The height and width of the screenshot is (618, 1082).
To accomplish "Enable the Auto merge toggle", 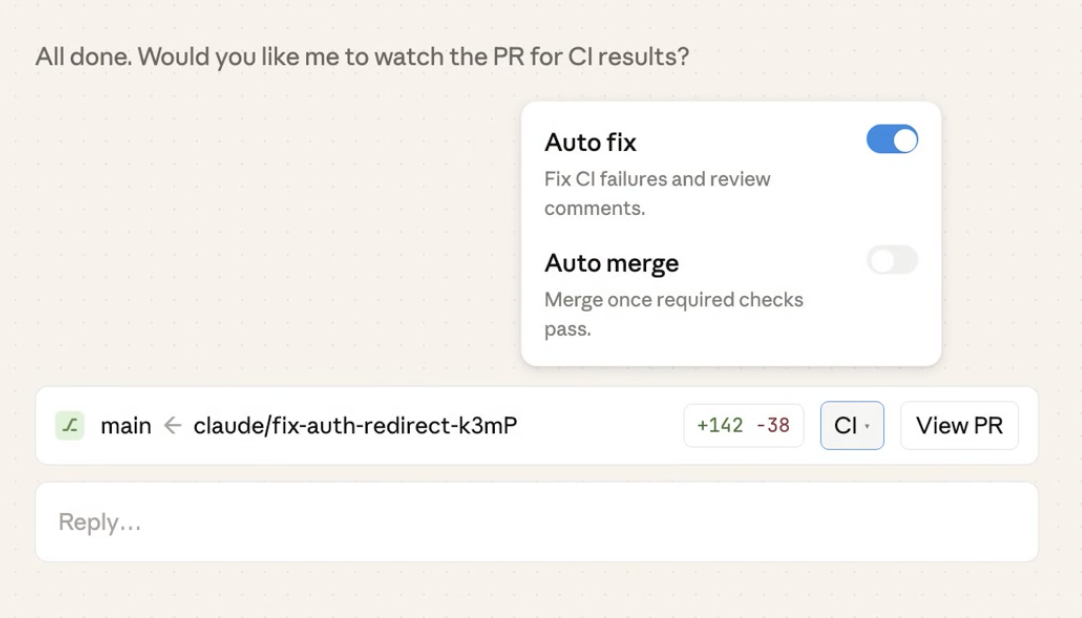I will click(891, 261).
